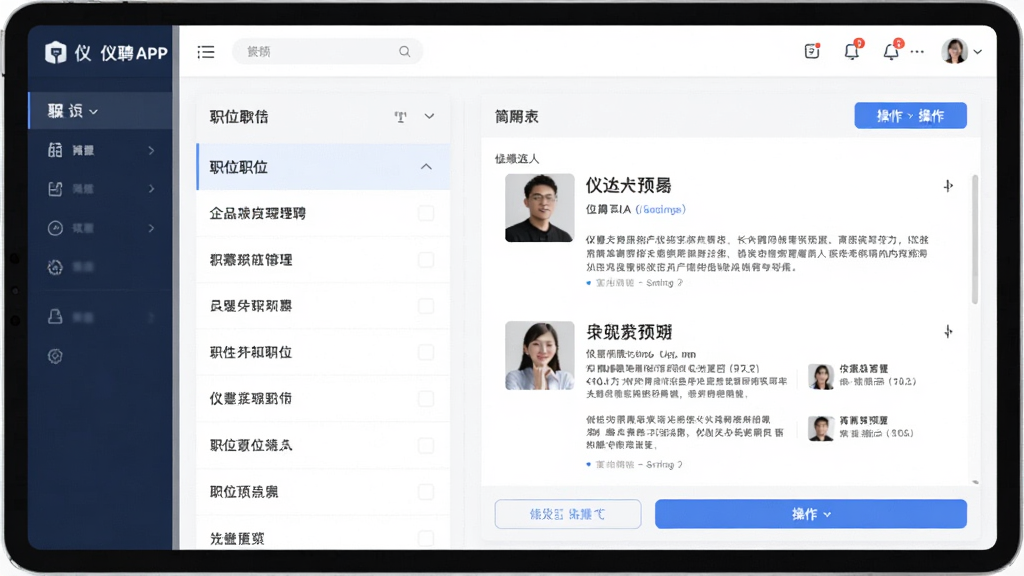Screen dimensions: 1024x576
Task: Click the man referee avatar in second card
Action: point(821,428)
